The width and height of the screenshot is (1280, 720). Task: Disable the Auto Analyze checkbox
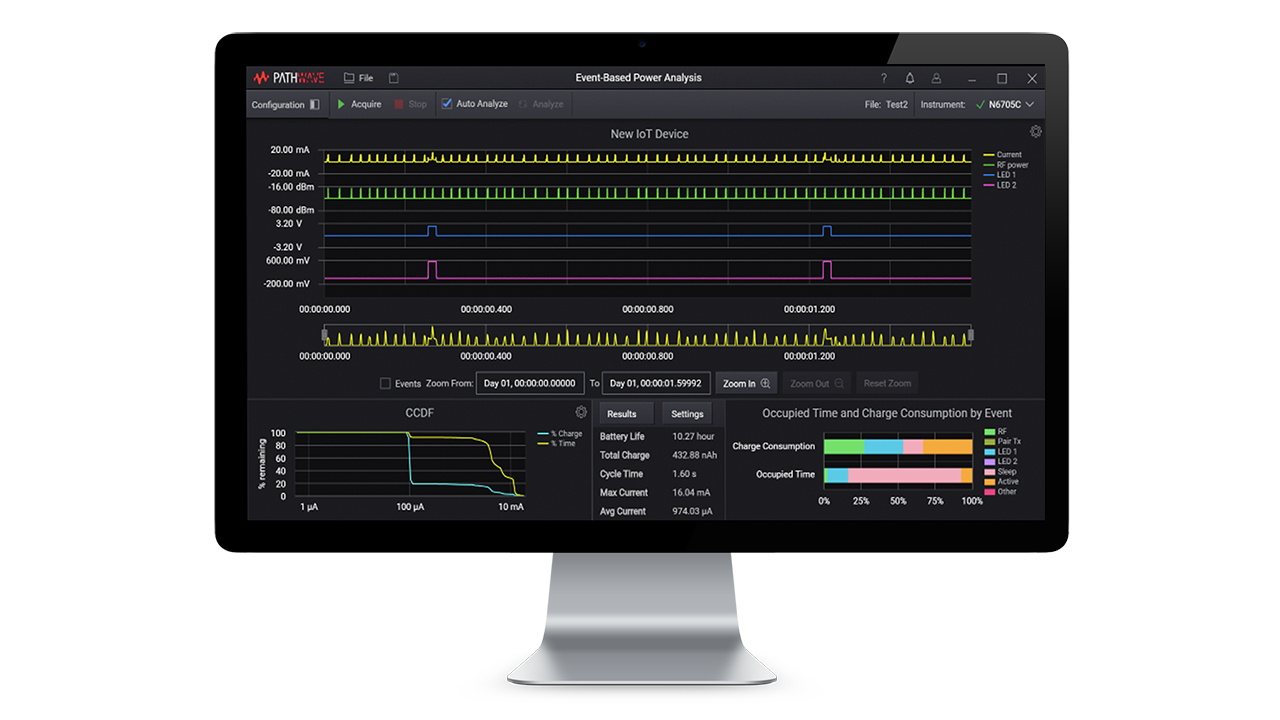tap(447, 104)
